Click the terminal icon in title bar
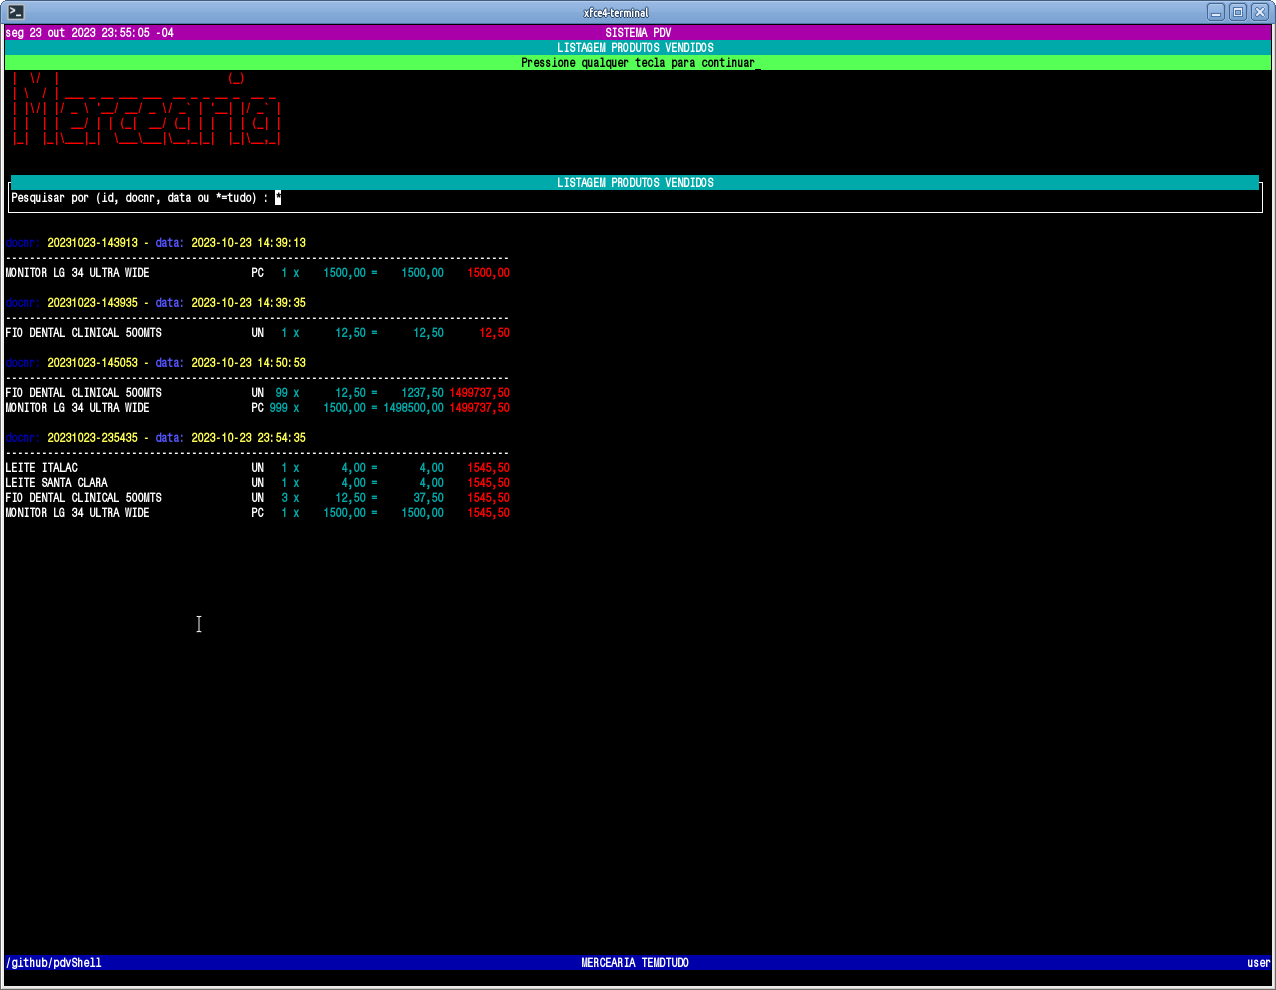1276x990 pixels. click(16, 12)
